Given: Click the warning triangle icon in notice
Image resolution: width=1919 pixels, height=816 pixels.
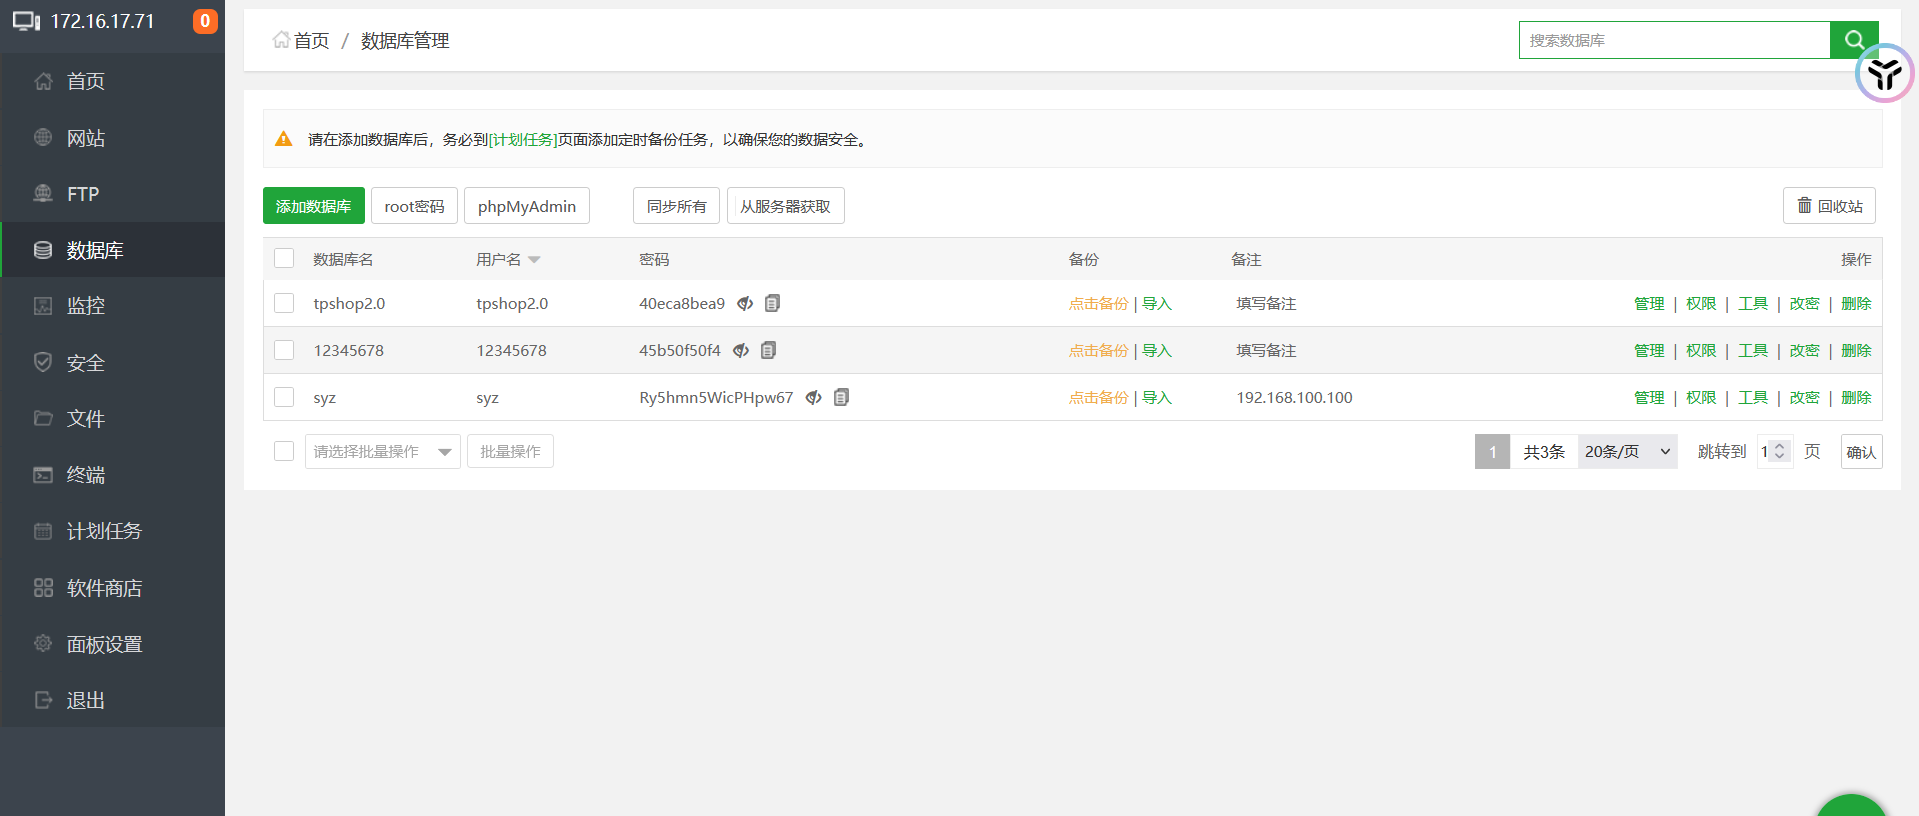Looking at the screenshot, I should tap(284, 139).
